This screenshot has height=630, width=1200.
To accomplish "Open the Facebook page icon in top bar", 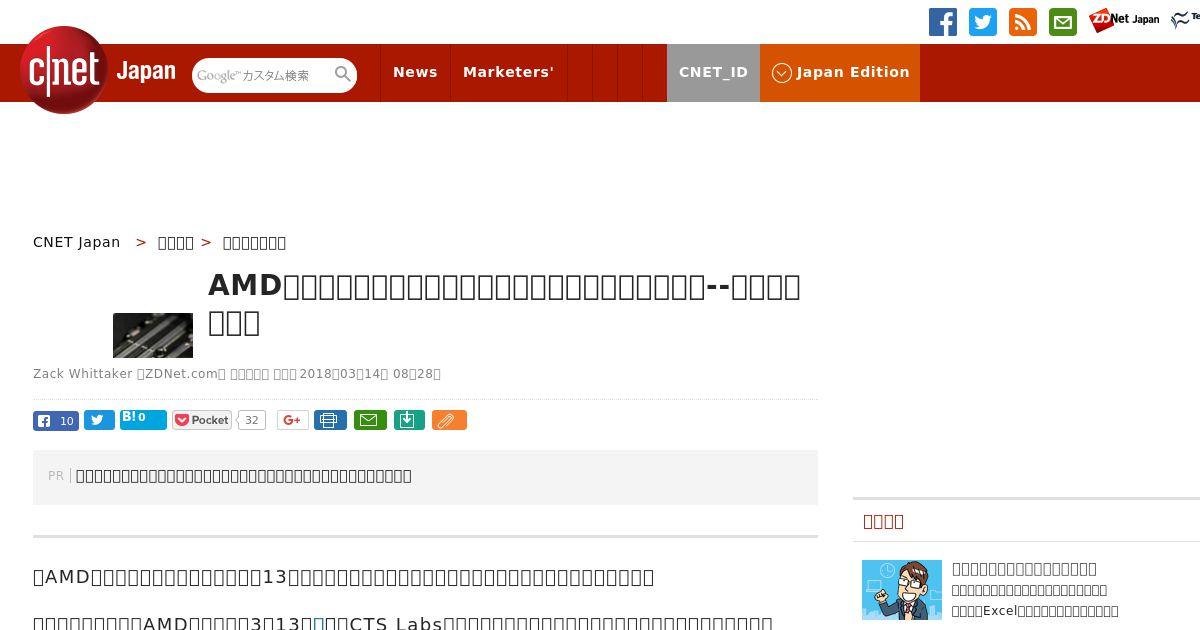I will [x=943, y=22].
